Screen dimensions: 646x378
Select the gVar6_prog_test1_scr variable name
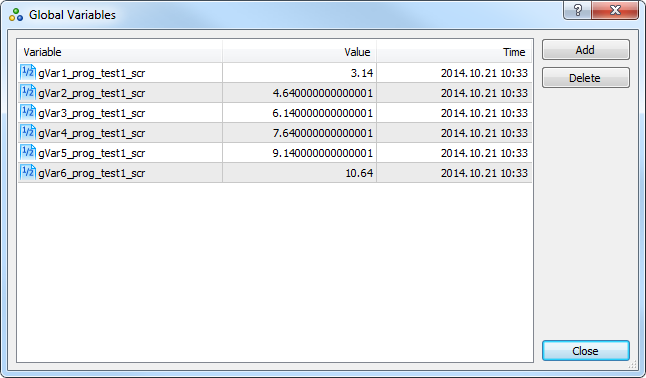click(x=91, y=173)
